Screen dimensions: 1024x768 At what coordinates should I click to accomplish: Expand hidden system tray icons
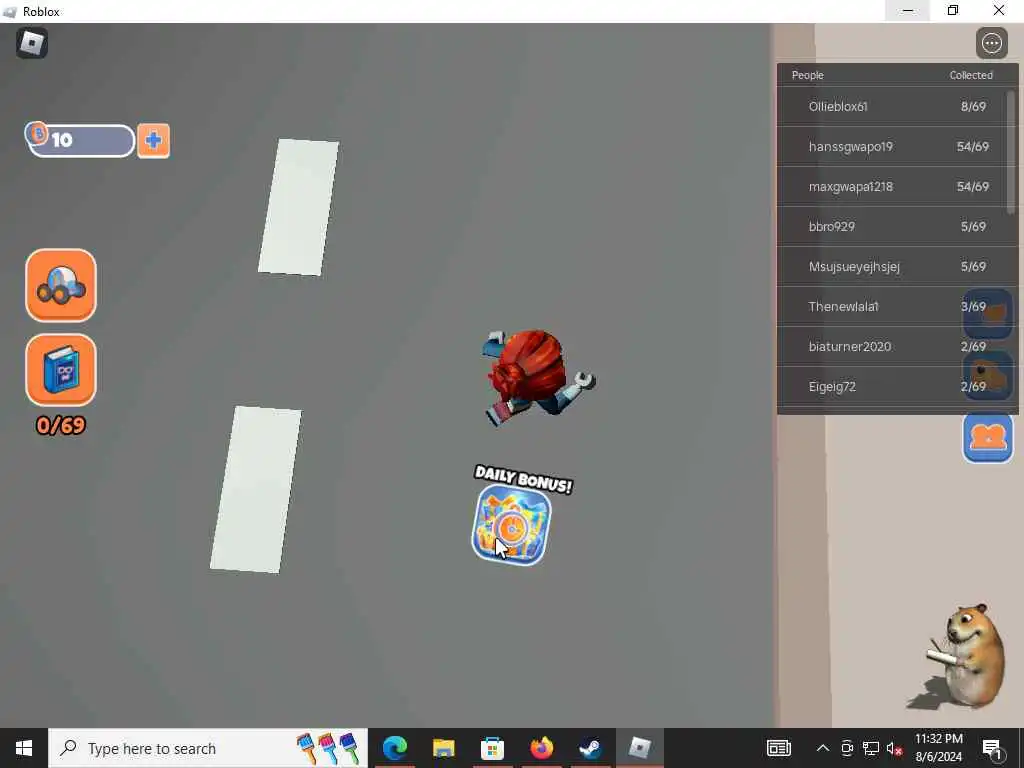click(x=823, y=748)
